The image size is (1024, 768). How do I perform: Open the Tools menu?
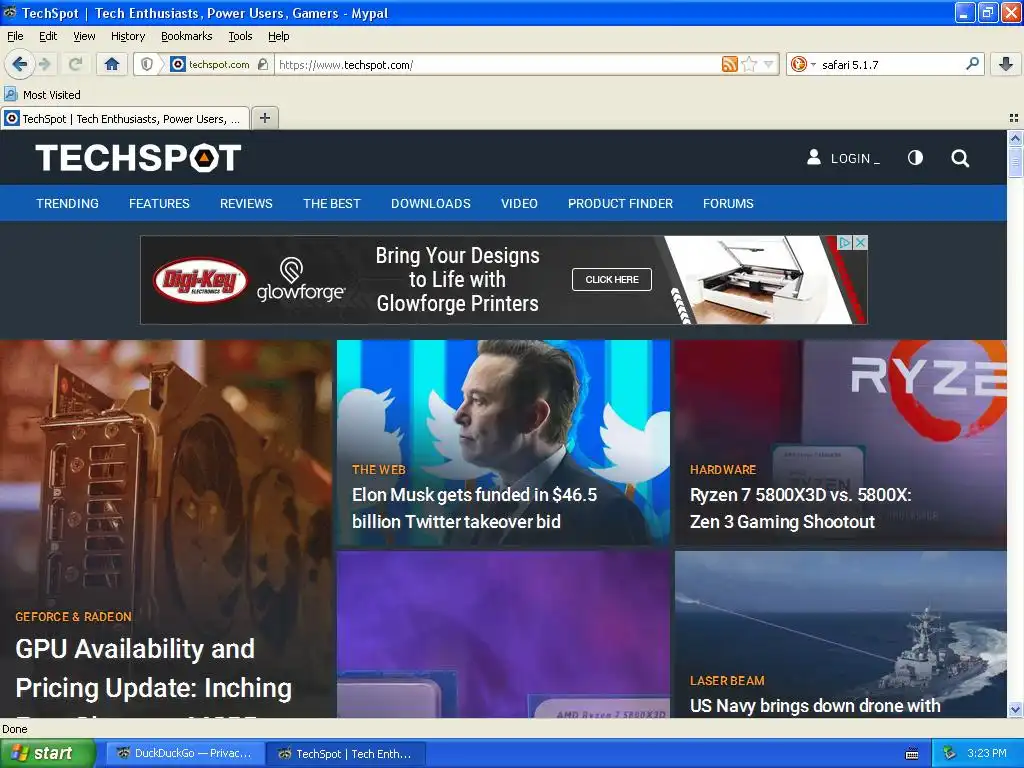point(240,36)
